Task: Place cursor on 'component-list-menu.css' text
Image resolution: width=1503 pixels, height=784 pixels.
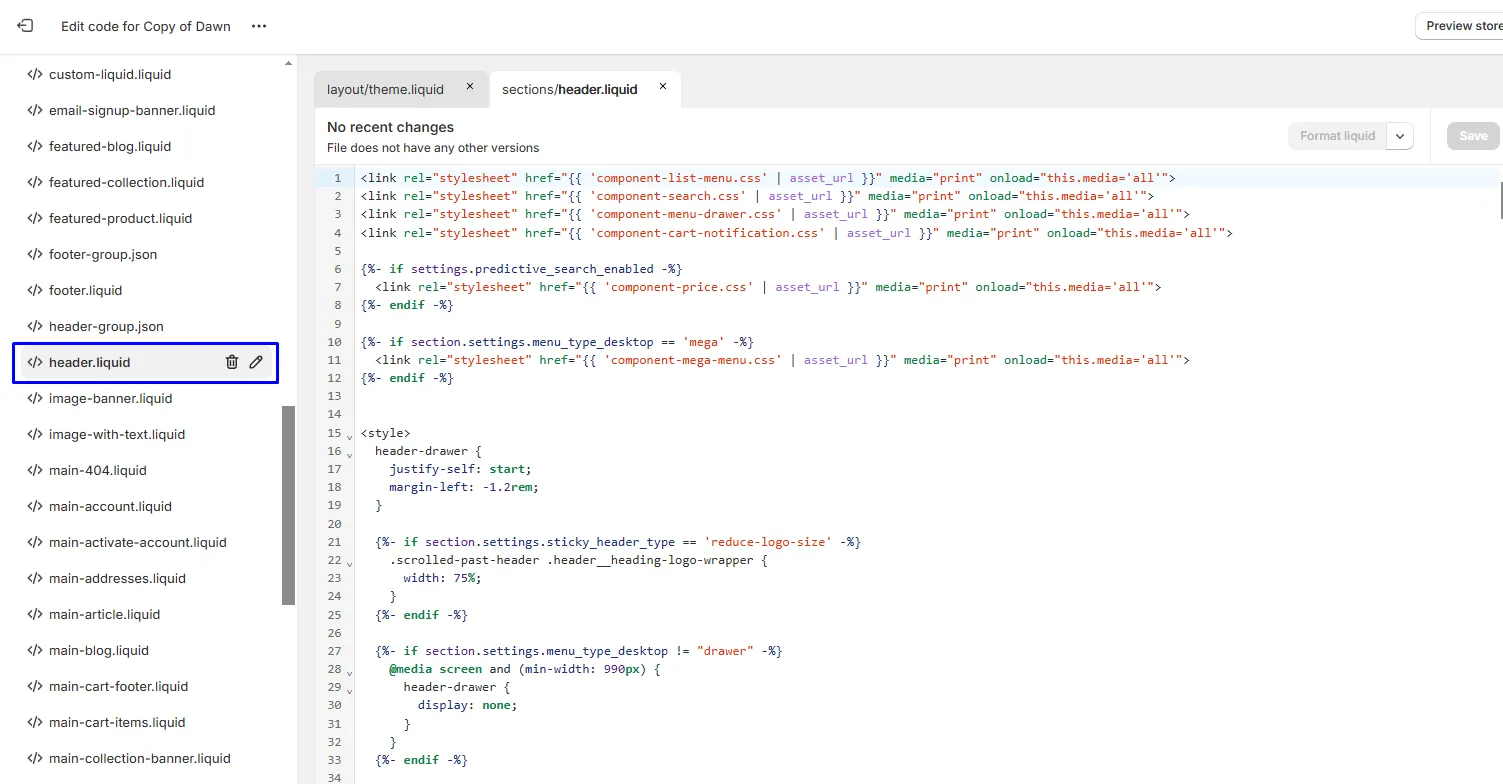Action: 678,178
